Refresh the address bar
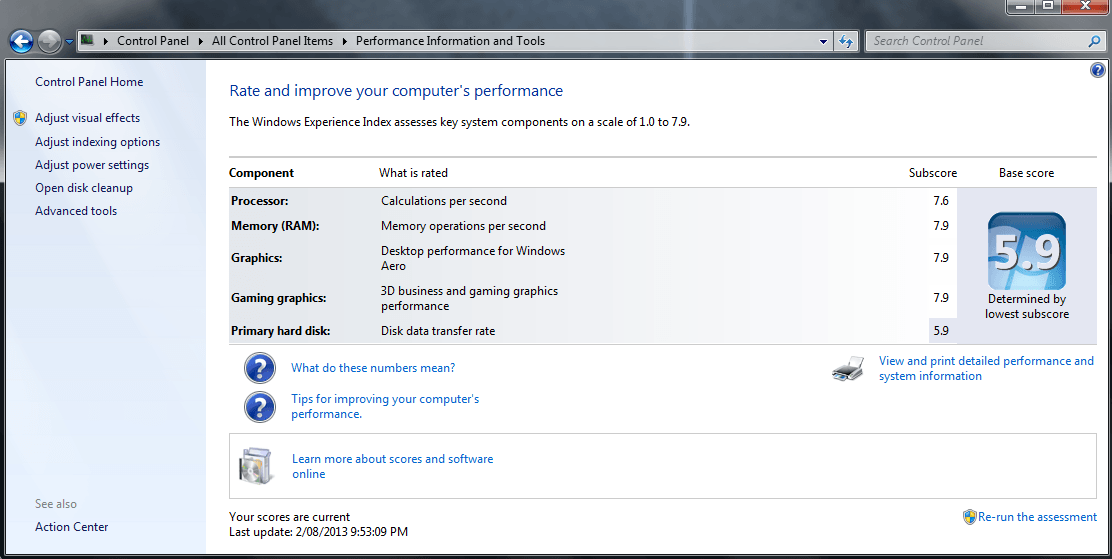This screenshot has height=559, width=1112. pyautogui.click(x=845, y=41)
